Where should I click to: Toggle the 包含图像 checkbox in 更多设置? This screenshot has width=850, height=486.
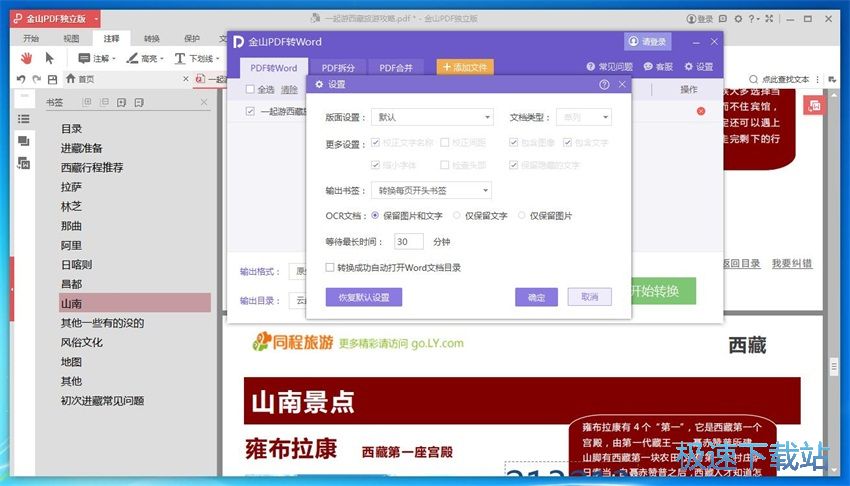(x=513, y=142)
